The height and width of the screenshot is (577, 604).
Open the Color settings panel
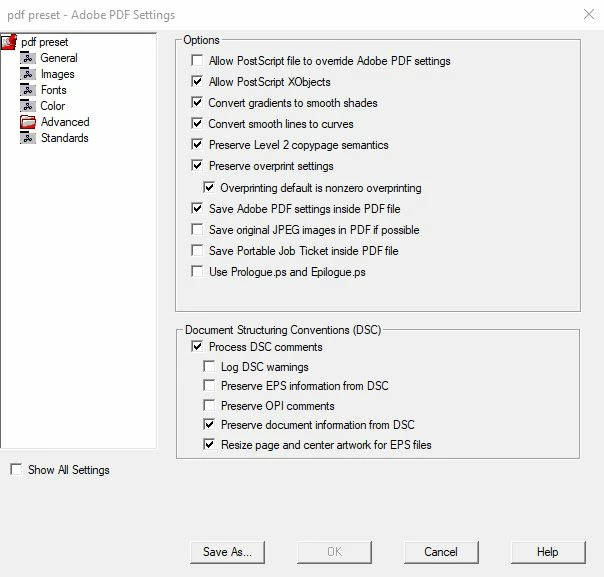(x=53, y=106)
